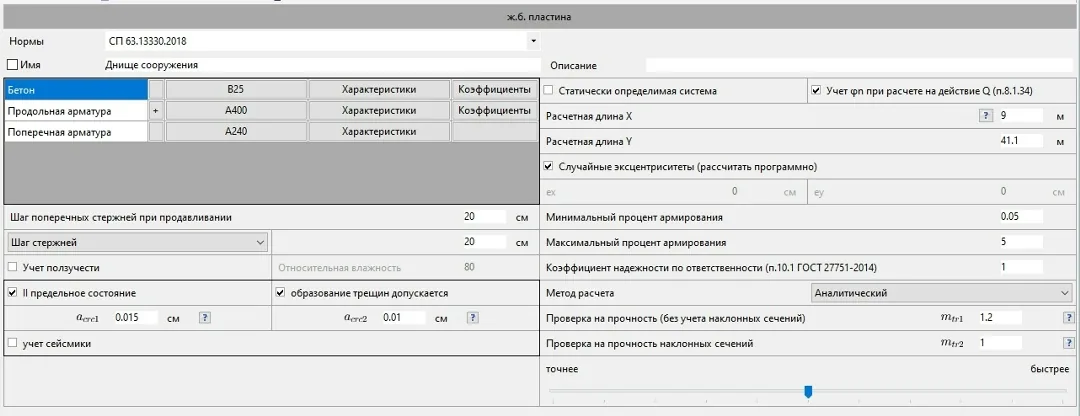
Task: Select the Поперечная арматура row
Action: [76, 131]
